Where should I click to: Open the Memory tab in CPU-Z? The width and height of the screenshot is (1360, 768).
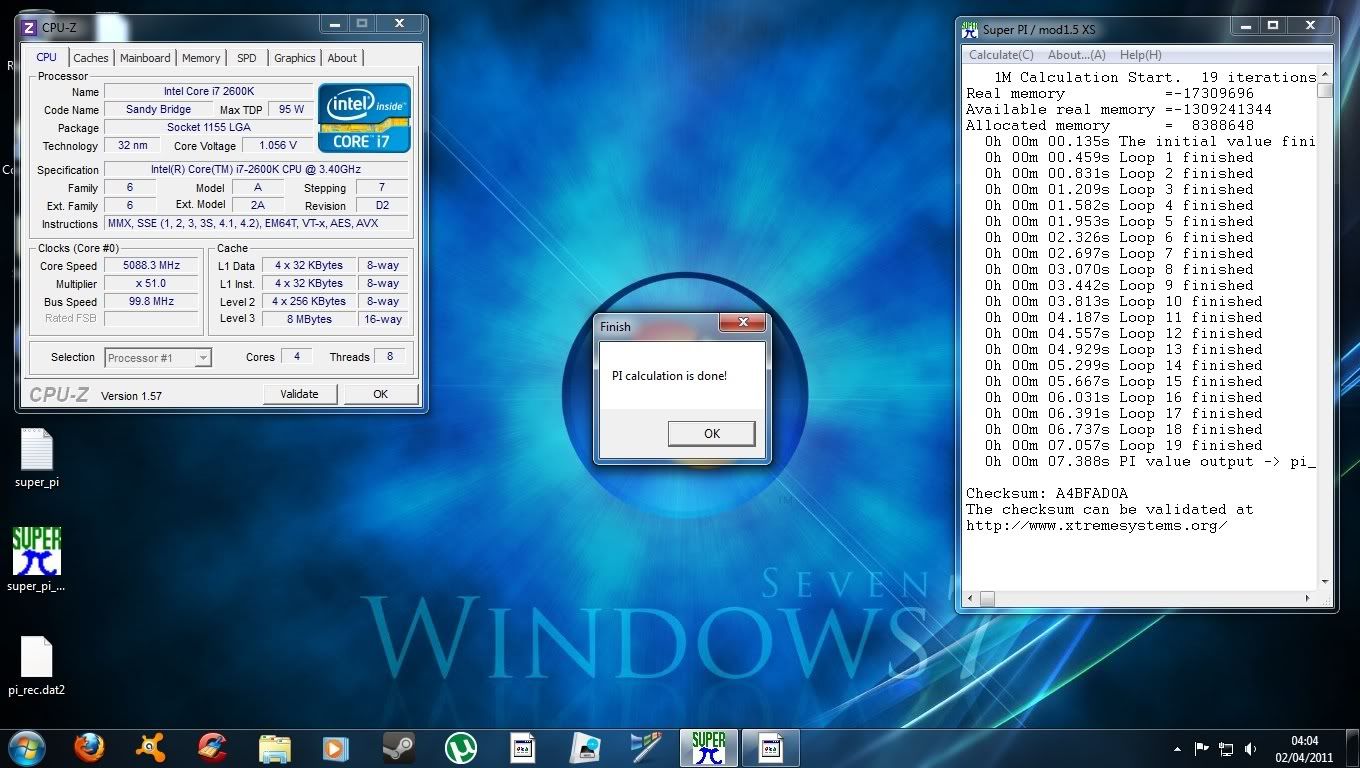(x=201, y=58)
